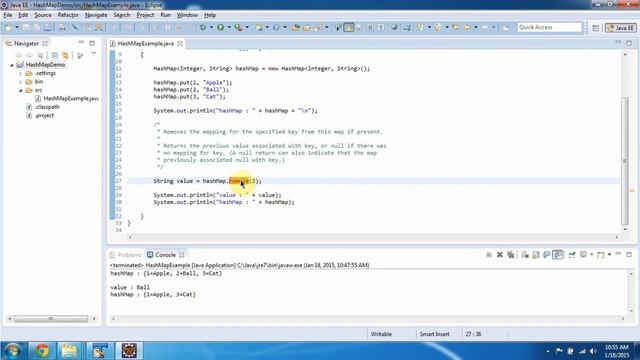
Task: Open the Edit menu
Action: pos(23,15)
